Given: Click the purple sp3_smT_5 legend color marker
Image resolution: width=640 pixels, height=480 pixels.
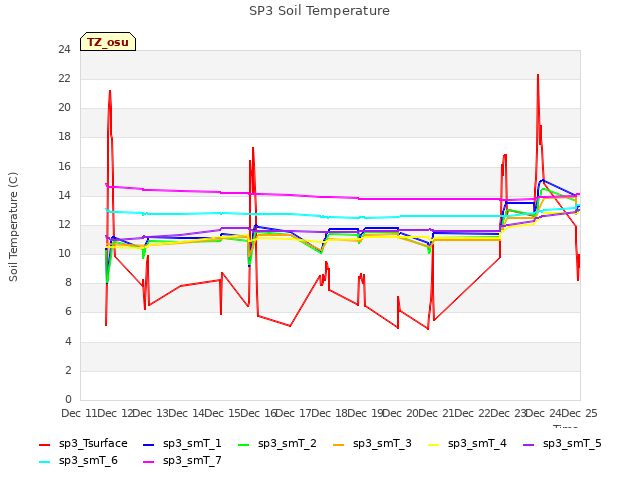Looking at the screenshot, I should click(x=529, y=444).
